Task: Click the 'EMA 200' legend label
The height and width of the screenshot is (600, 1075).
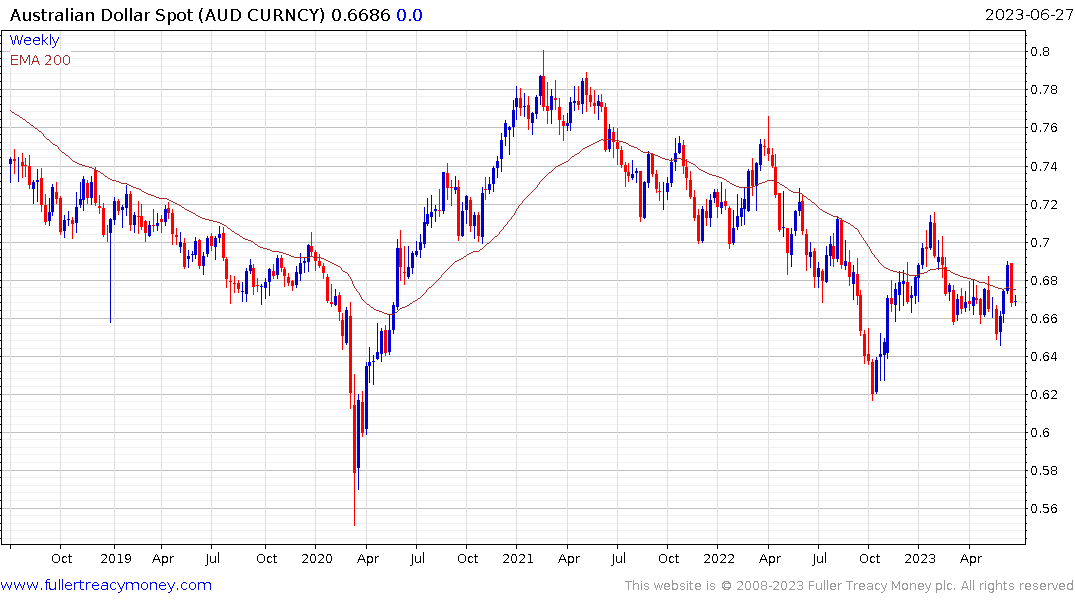Action: pyautogui.click(x=40, y=60)
